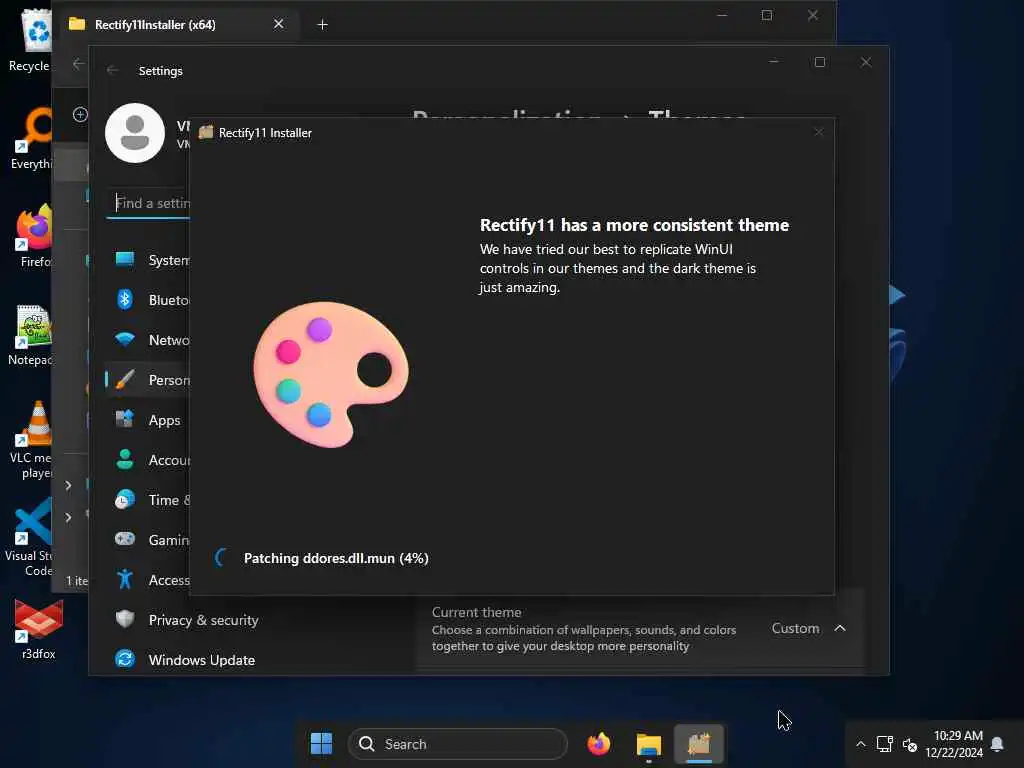Open Time & language clock icon
Image resolution: width=1024 pixels, height=768 pixels.
[125, 500]
